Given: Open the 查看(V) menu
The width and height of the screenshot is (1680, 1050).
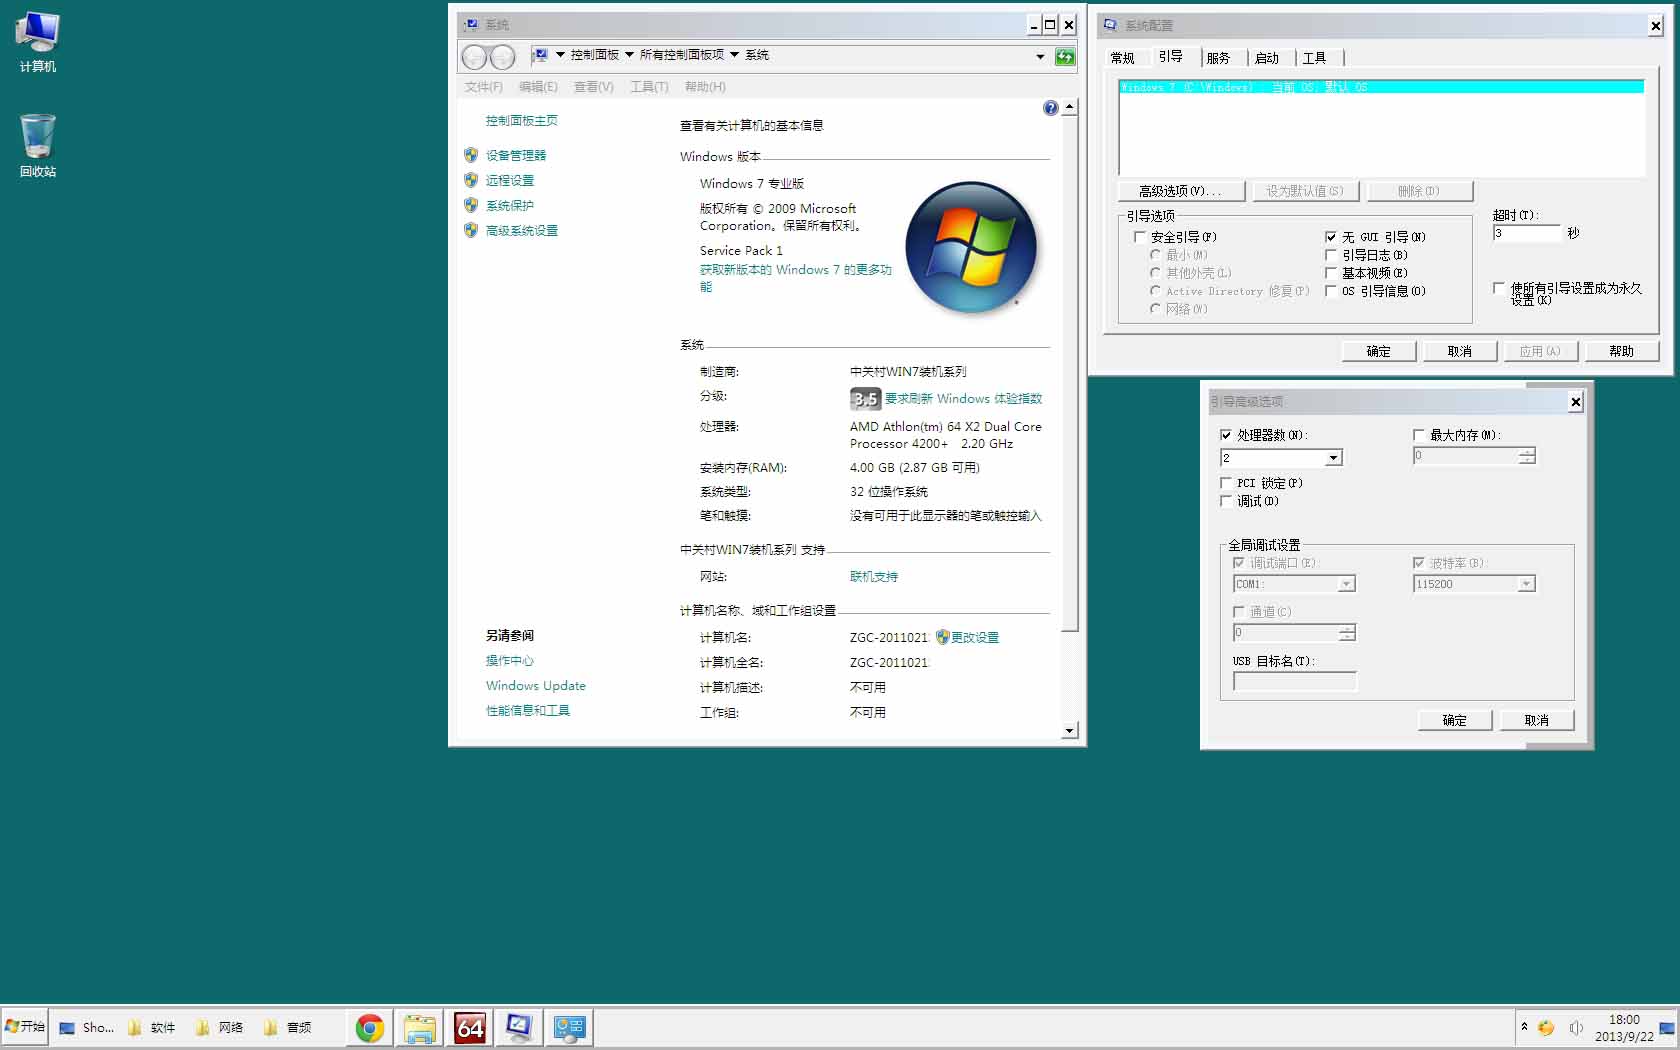Looking at the screenshot, I should [593, 87].
